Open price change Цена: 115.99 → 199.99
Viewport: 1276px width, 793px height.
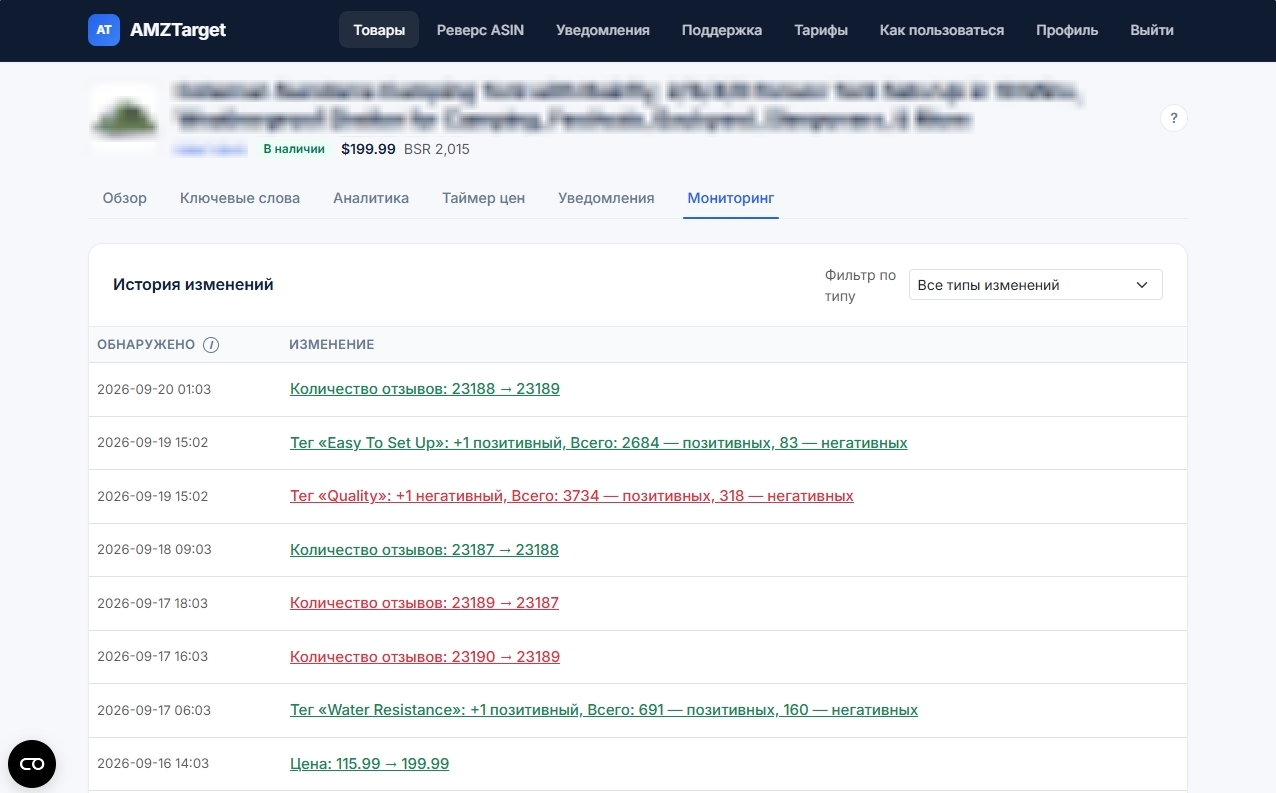[370, 764]
